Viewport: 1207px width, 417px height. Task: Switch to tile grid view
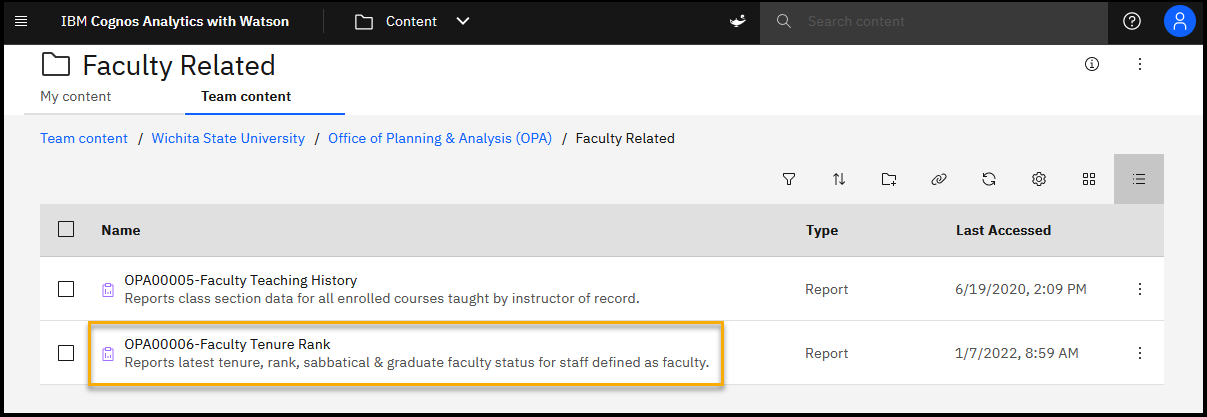point(1089,179)
